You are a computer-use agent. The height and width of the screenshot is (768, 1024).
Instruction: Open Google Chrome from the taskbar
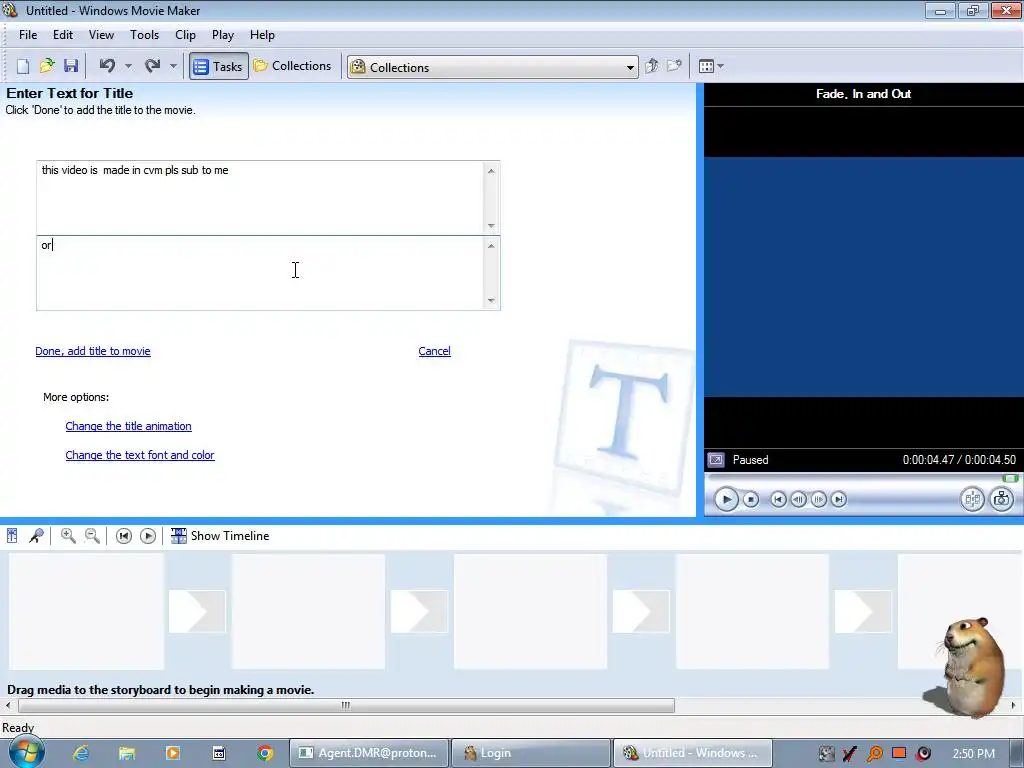coord(264,753)
